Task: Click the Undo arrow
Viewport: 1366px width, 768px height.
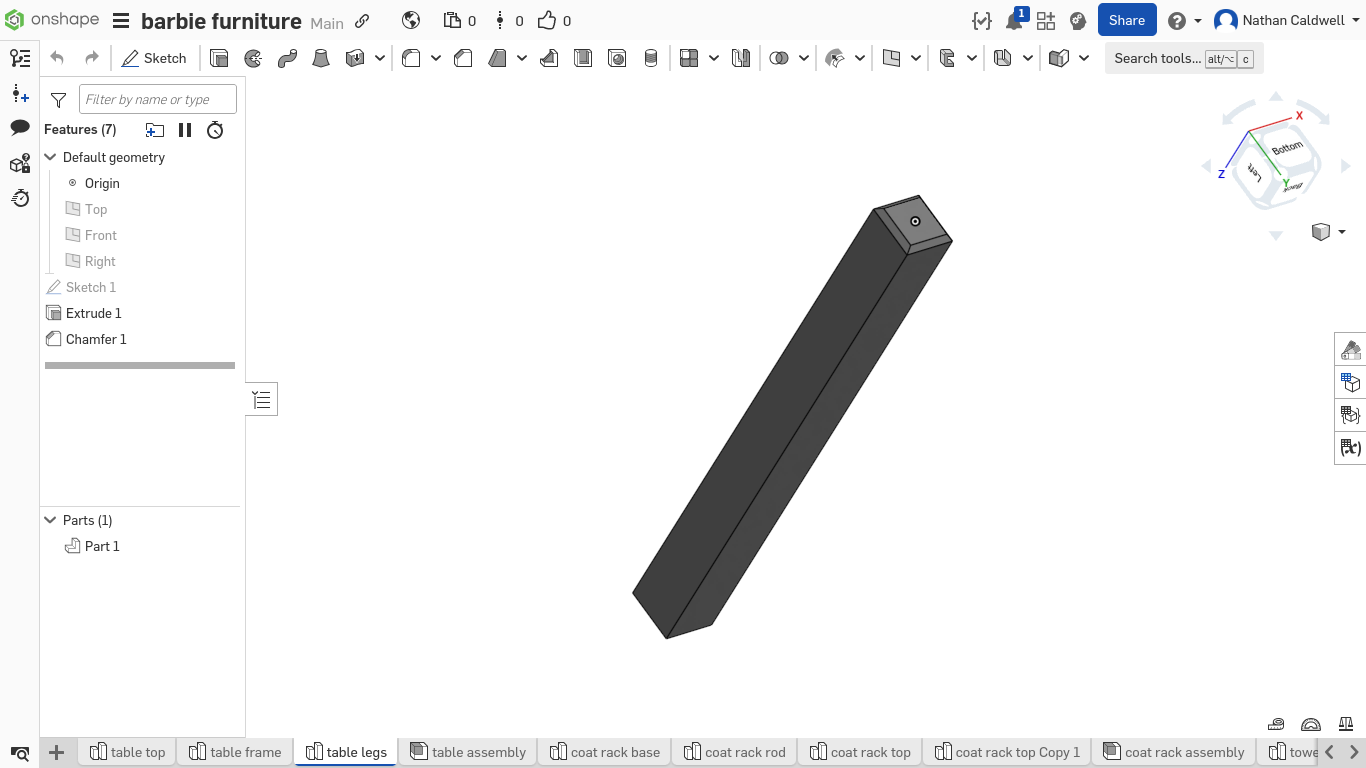Action: (57, 58)
